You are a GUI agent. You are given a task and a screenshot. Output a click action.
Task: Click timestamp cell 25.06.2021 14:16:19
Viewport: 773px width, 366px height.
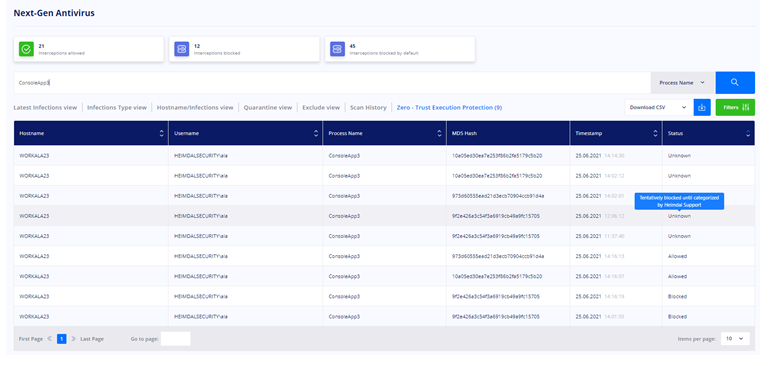click(x=600, y=296)
